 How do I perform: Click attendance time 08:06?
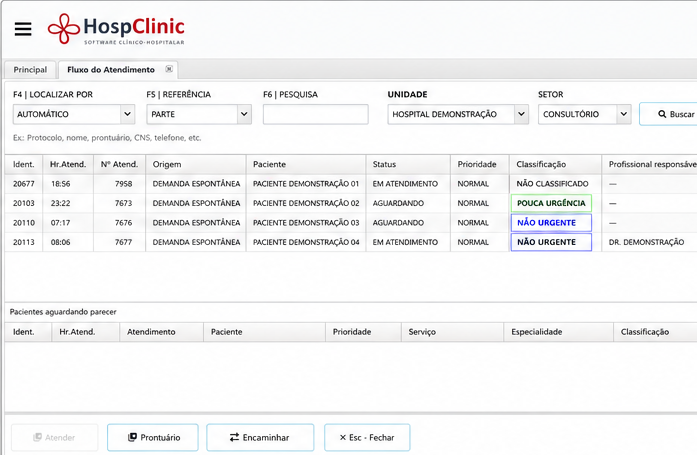point(60,242)
